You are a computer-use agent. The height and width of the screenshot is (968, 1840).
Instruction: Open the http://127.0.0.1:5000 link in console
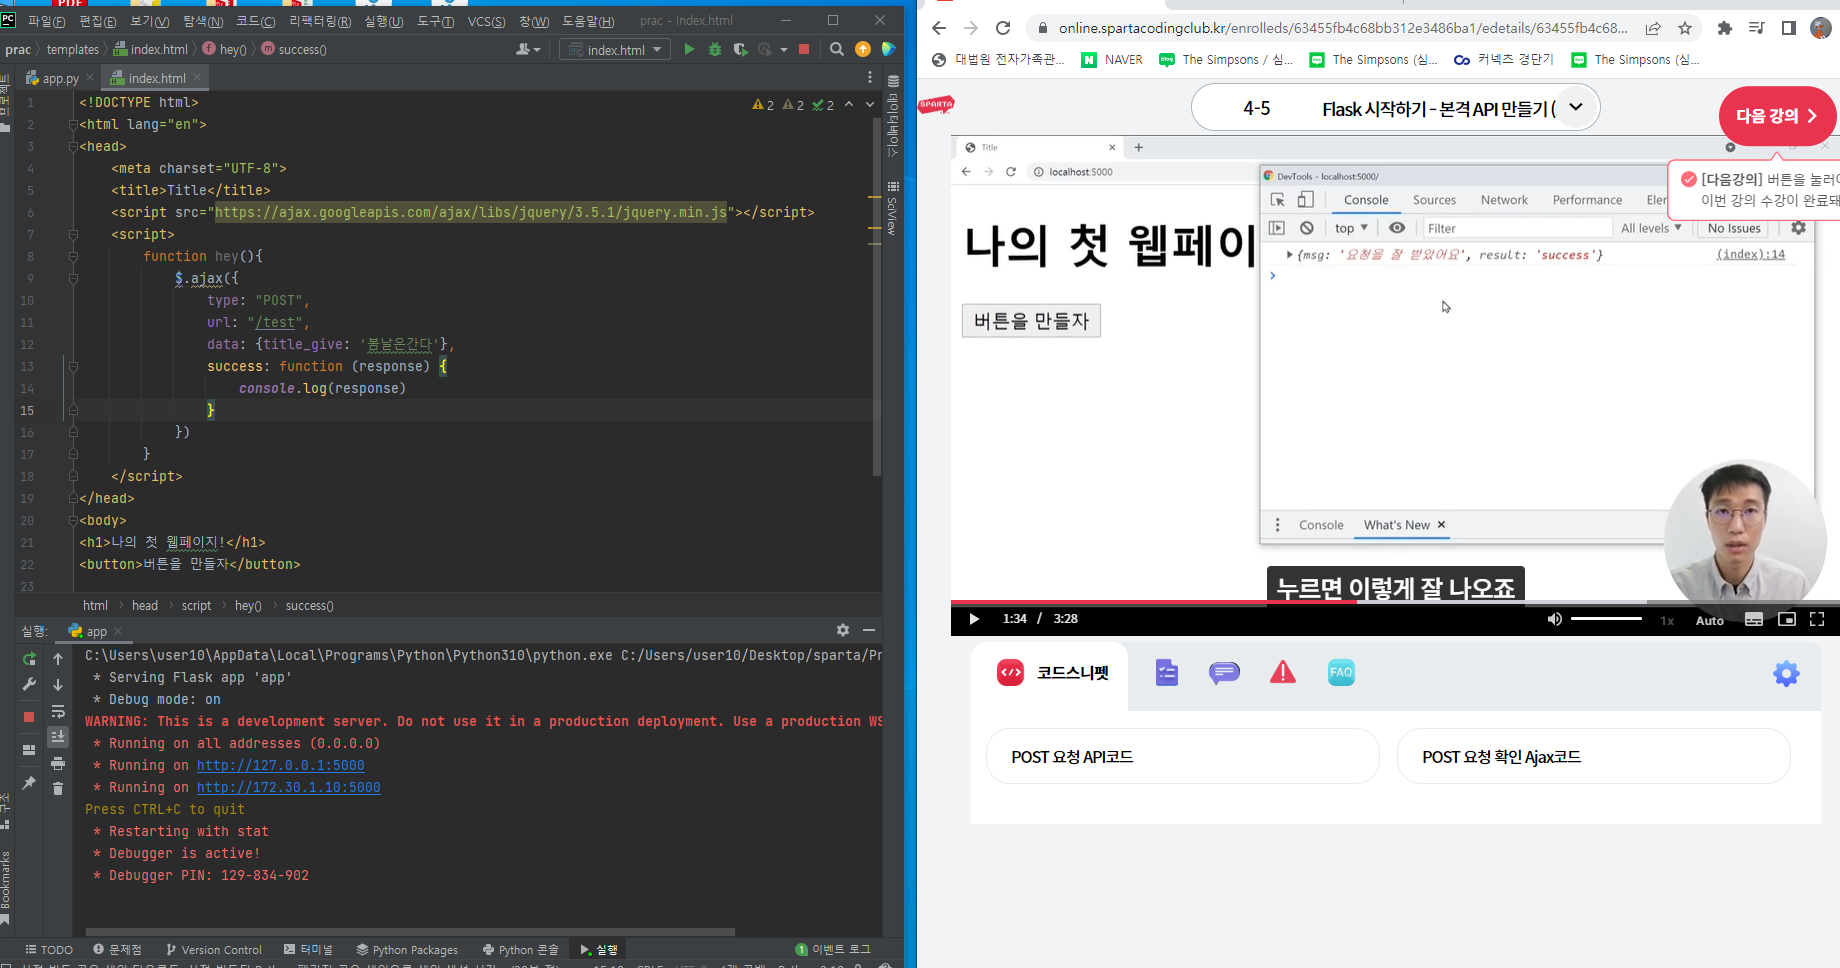(x=280, y=765)
